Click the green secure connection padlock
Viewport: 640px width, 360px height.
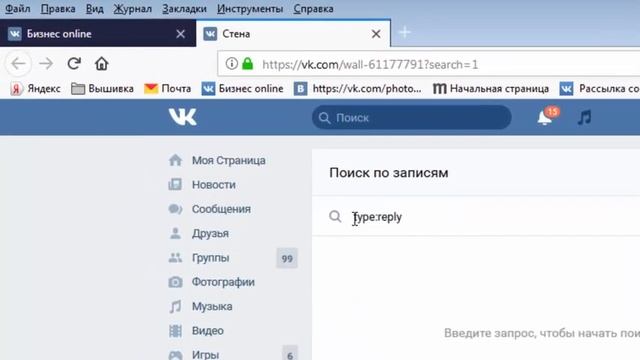click(248, 64)
